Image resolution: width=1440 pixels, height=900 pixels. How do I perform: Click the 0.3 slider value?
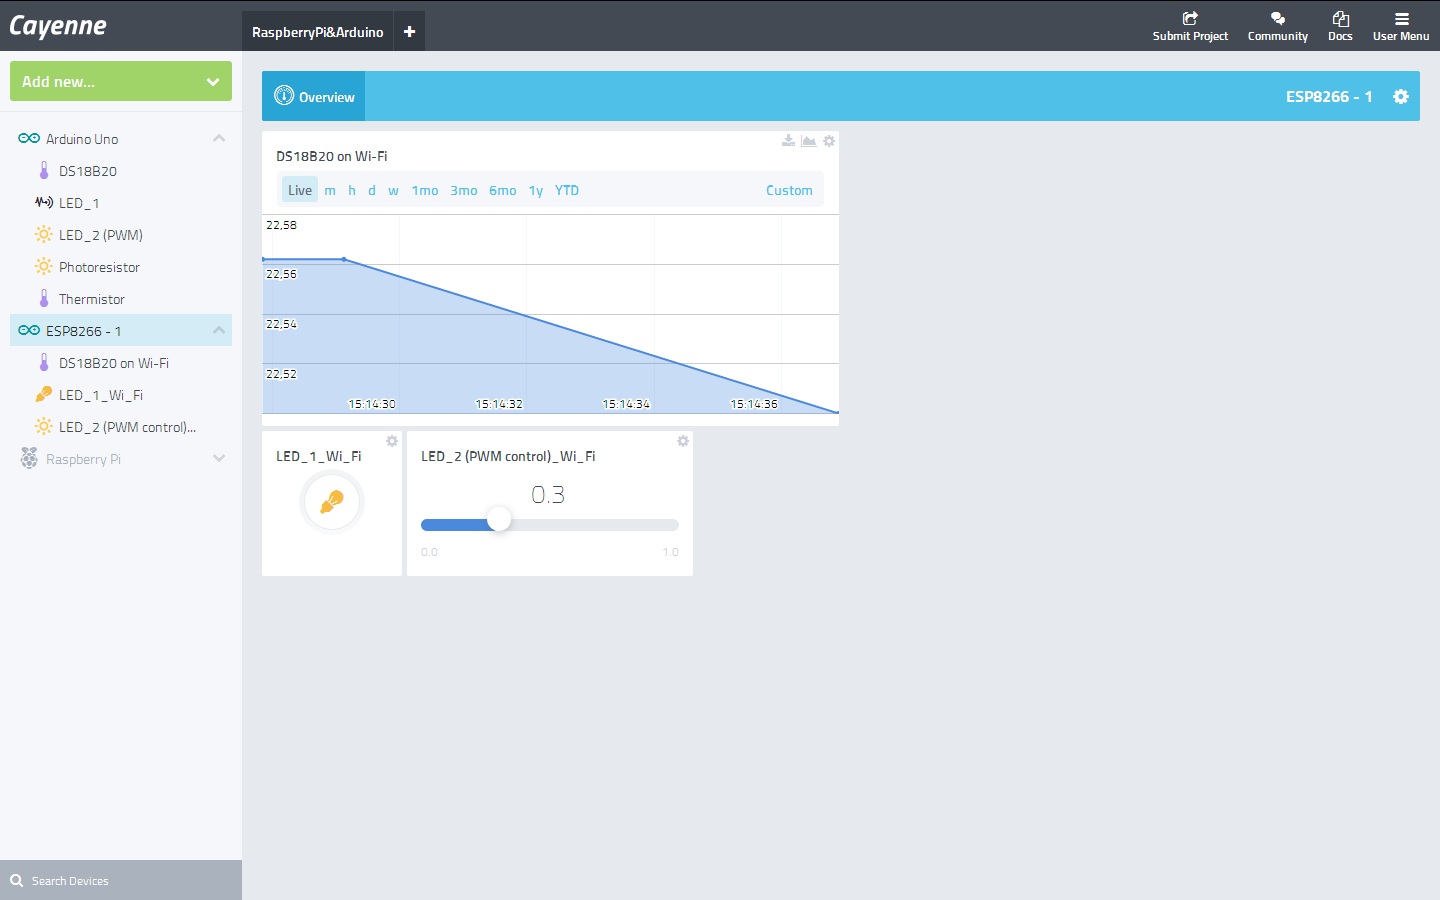pos(548,494)
